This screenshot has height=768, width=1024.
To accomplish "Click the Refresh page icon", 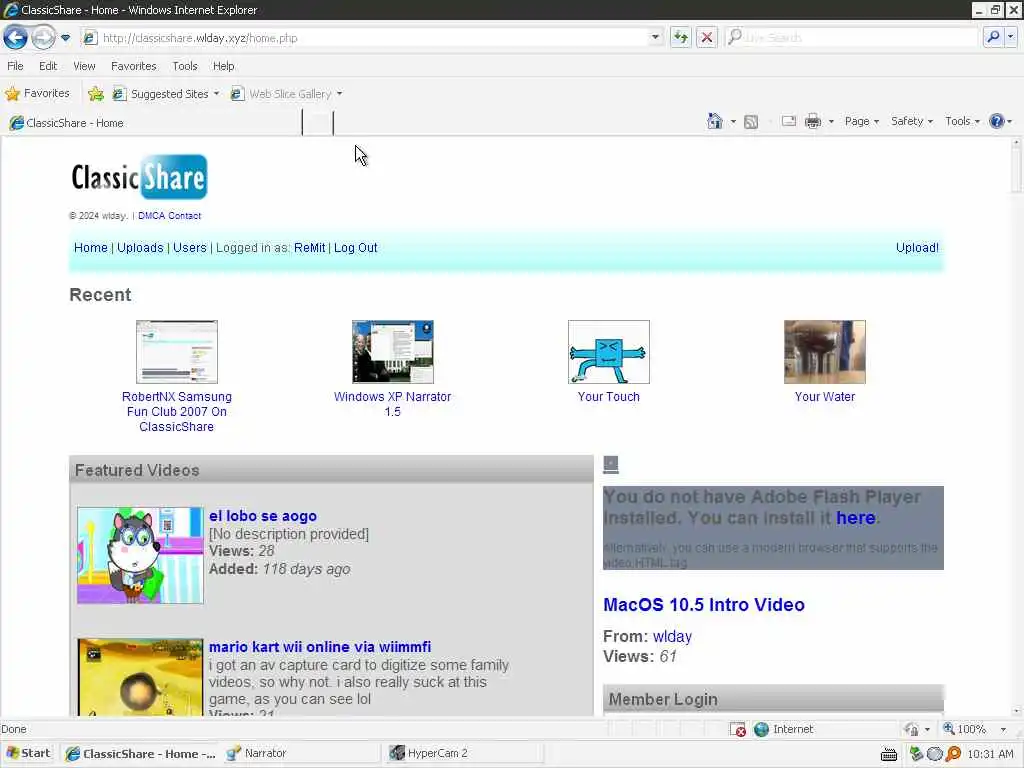I will pyautogui.click(x=680, y=37).
